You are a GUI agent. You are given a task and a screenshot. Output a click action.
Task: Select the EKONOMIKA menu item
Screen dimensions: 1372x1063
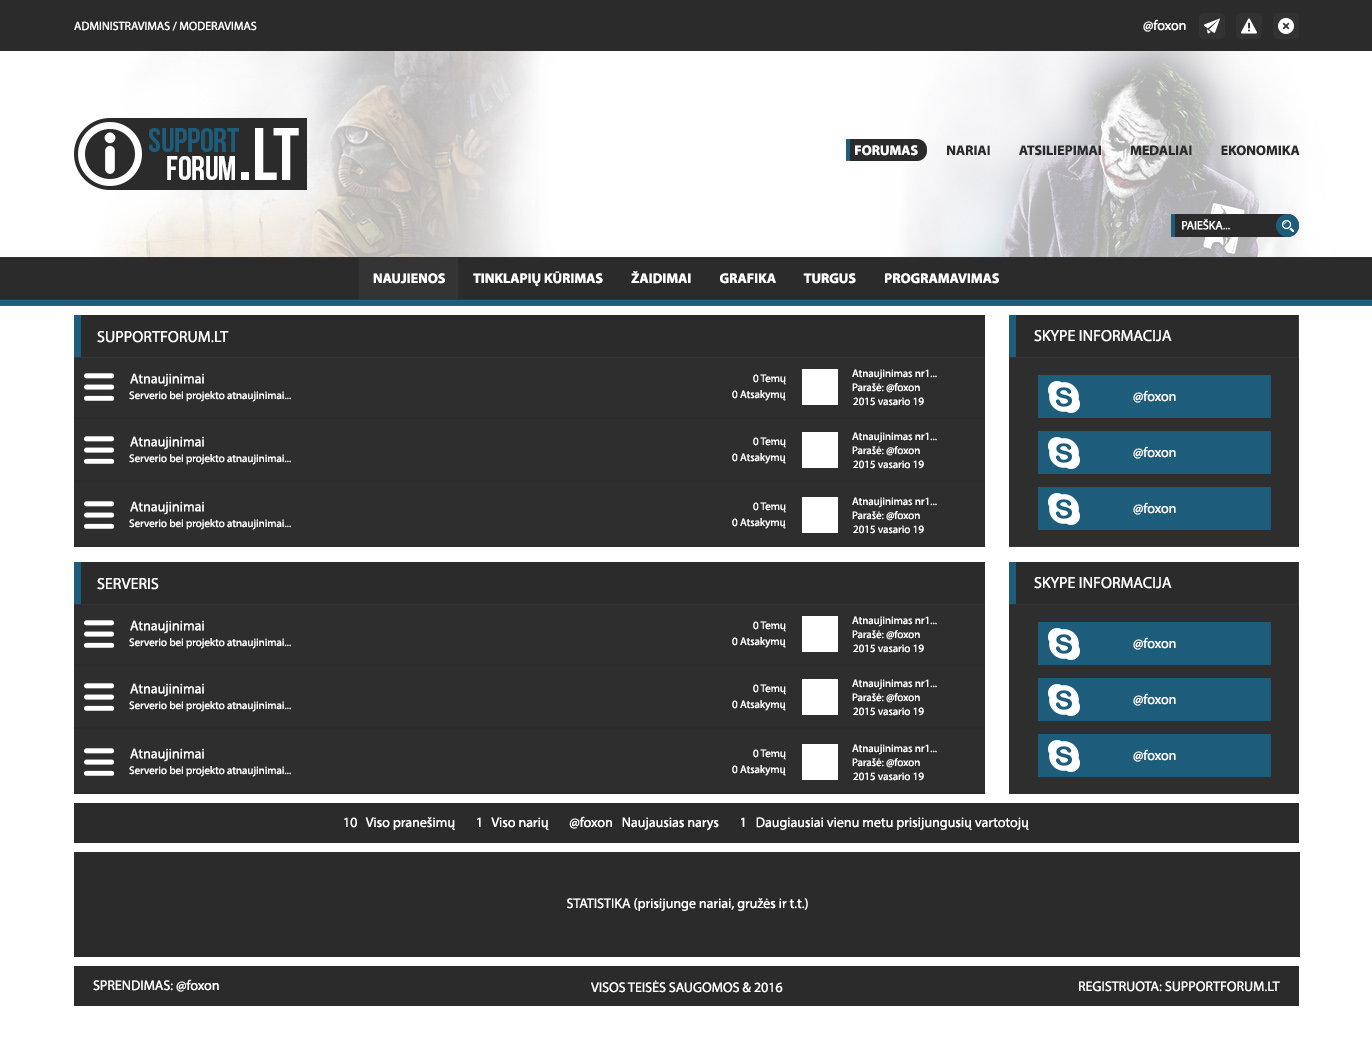[x=1259, y=150]
